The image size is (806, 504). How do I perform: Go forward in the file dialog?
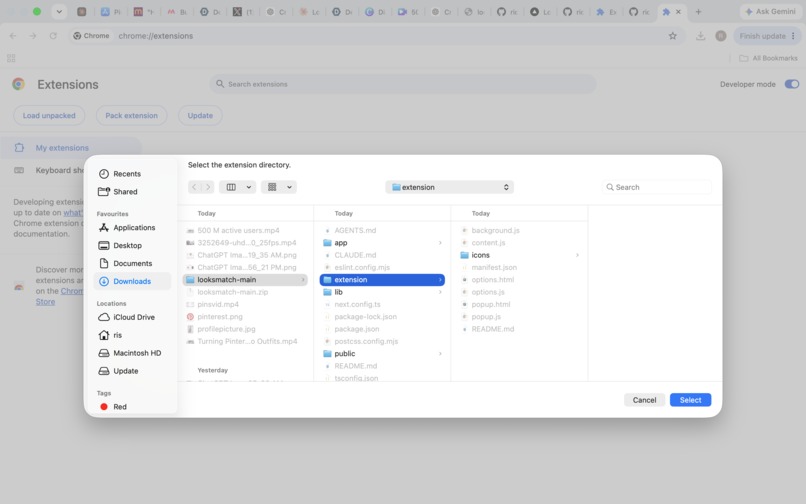208,187
